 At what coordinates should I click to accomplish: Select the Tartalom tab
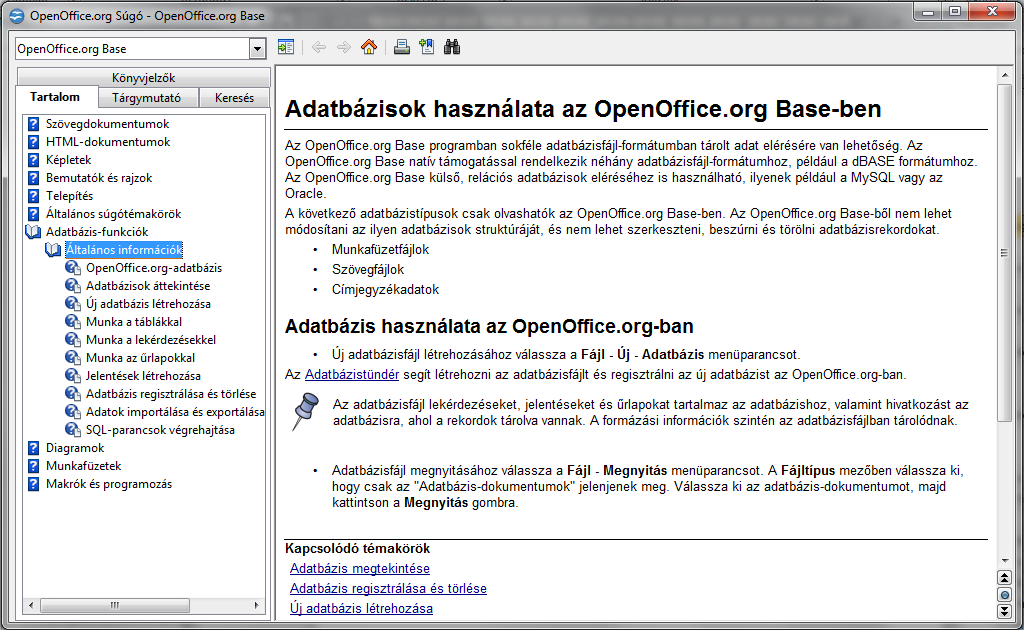[x=55, y=97]
